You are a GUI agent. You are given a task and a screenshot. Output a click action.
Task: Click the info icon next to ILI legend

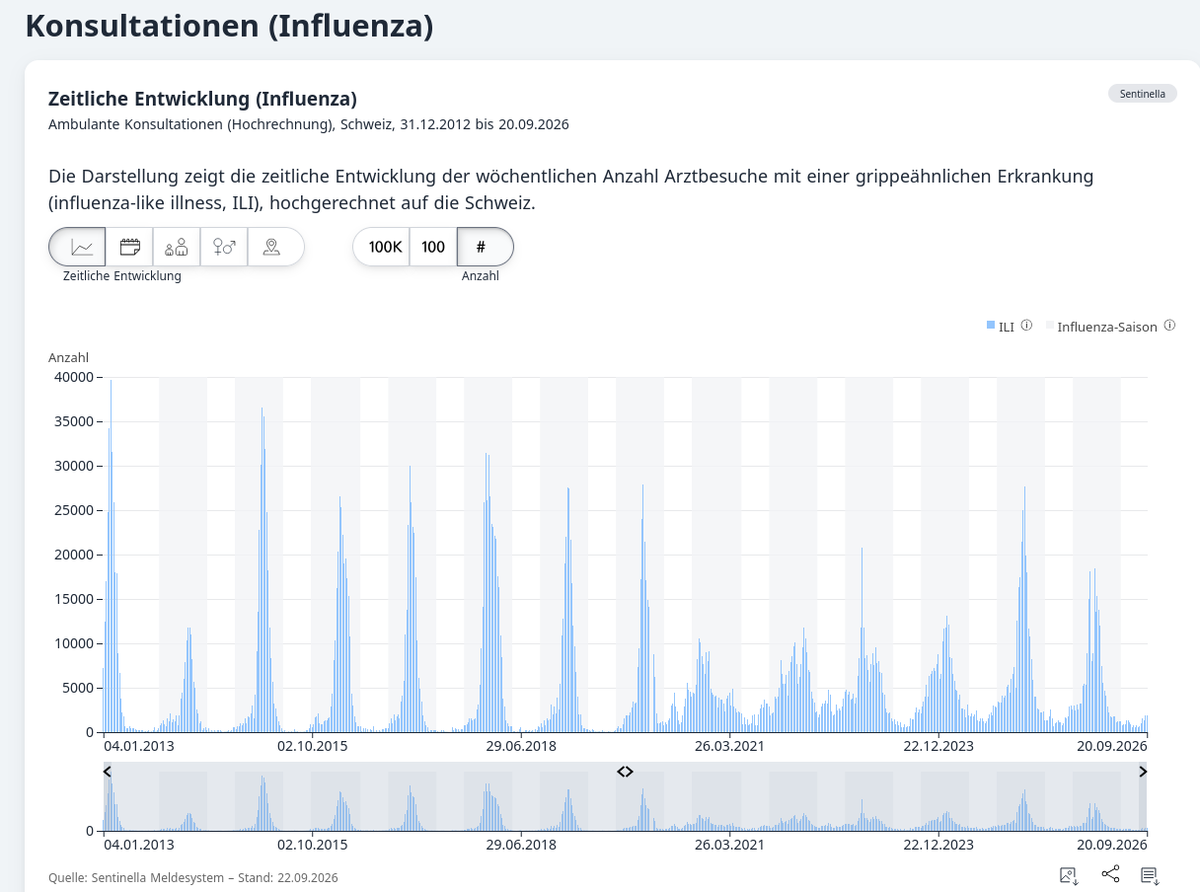[x=1026, y=326]
